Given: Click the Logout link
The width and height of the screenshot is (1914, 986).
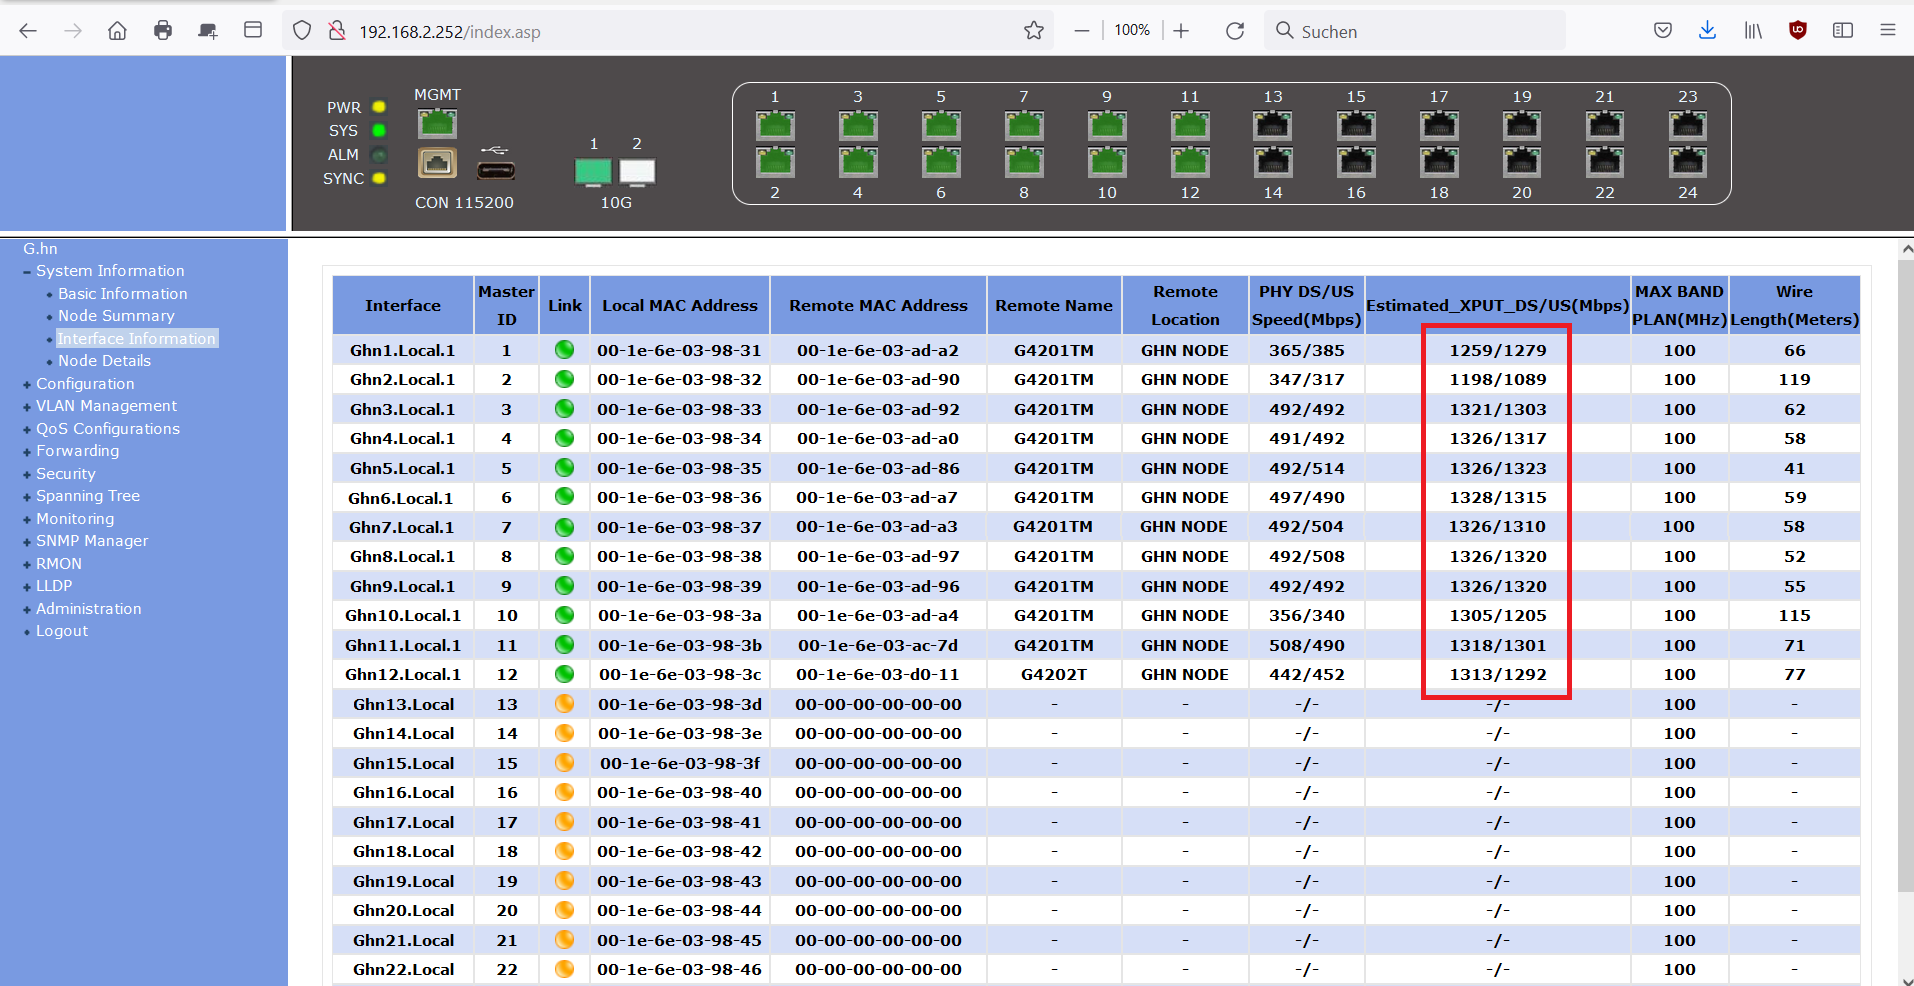Looking at the screenshot, I should tap(62, 631).
